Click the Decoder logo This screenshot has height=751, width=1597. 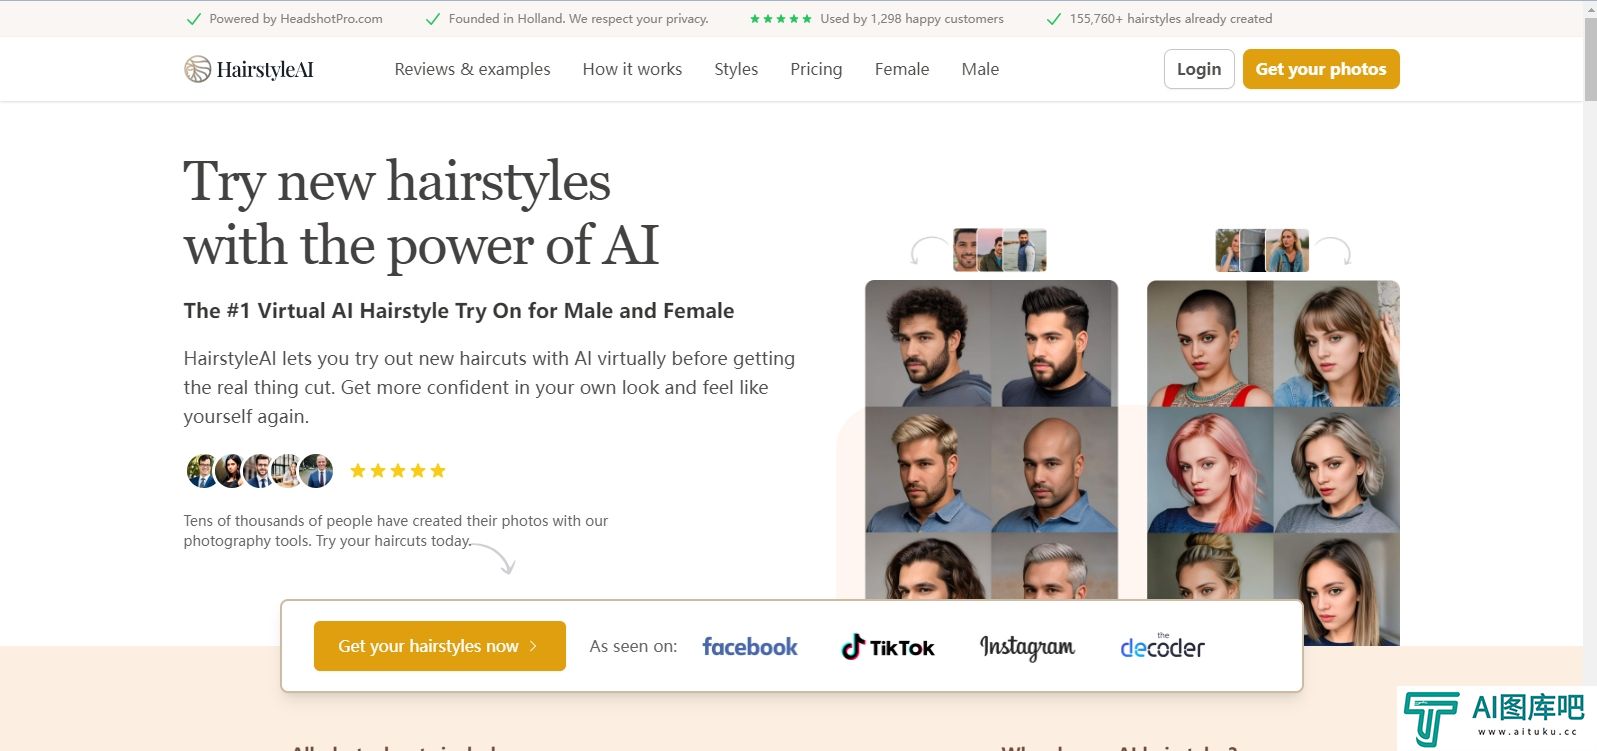pos(1162,647)
